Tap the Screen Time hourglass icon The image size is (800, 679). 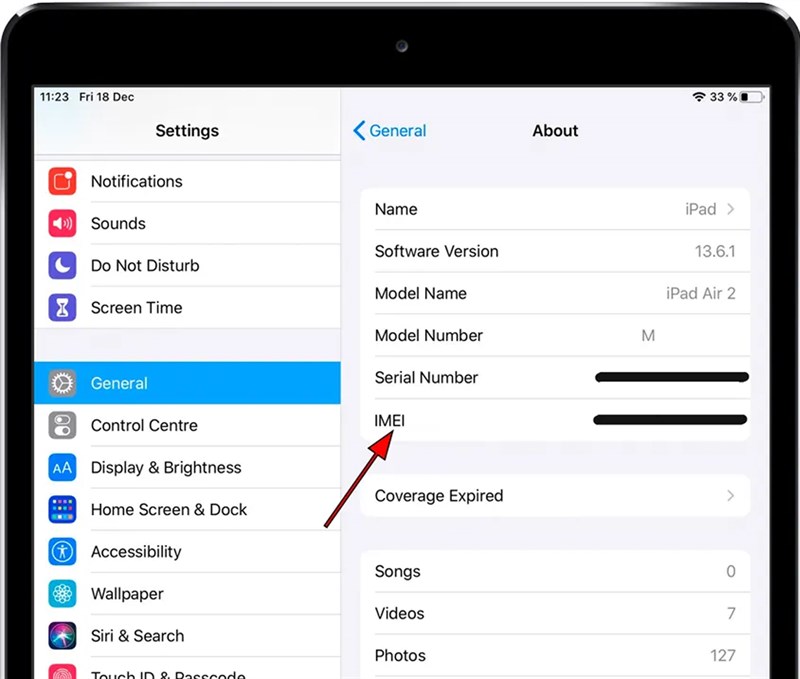(x=62, y=308)
